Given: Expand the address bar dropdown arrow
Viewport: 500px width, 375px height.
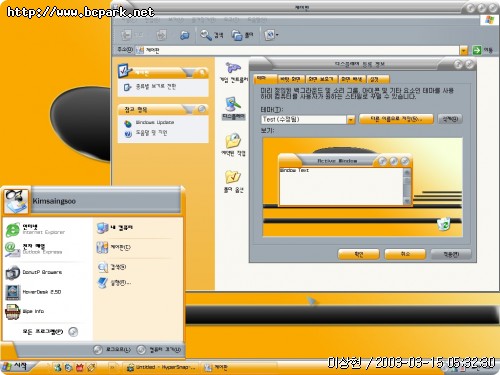Looking at the screenshot, I should 464,50.
